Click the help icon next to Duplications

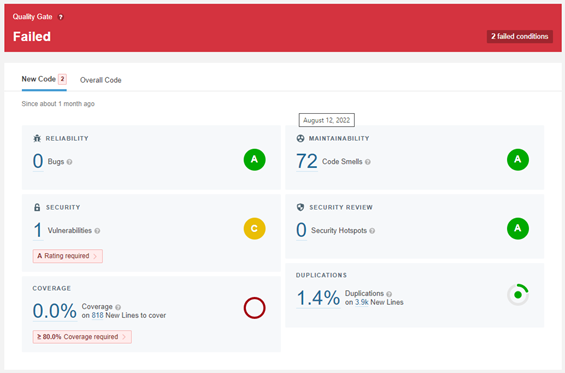389,294
